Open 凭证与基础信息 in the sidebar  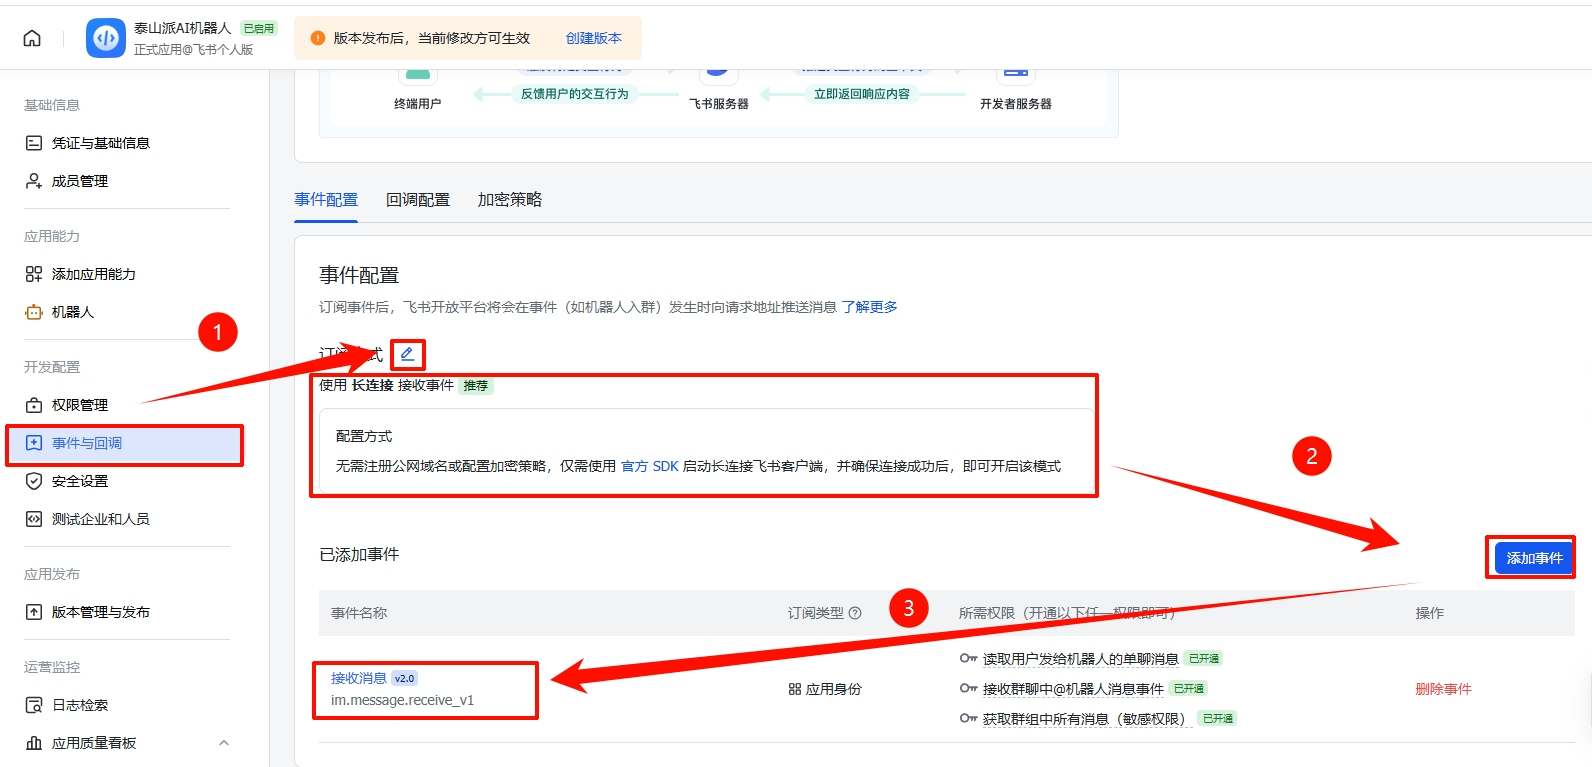pyautogui.click(x=101, y=143)
